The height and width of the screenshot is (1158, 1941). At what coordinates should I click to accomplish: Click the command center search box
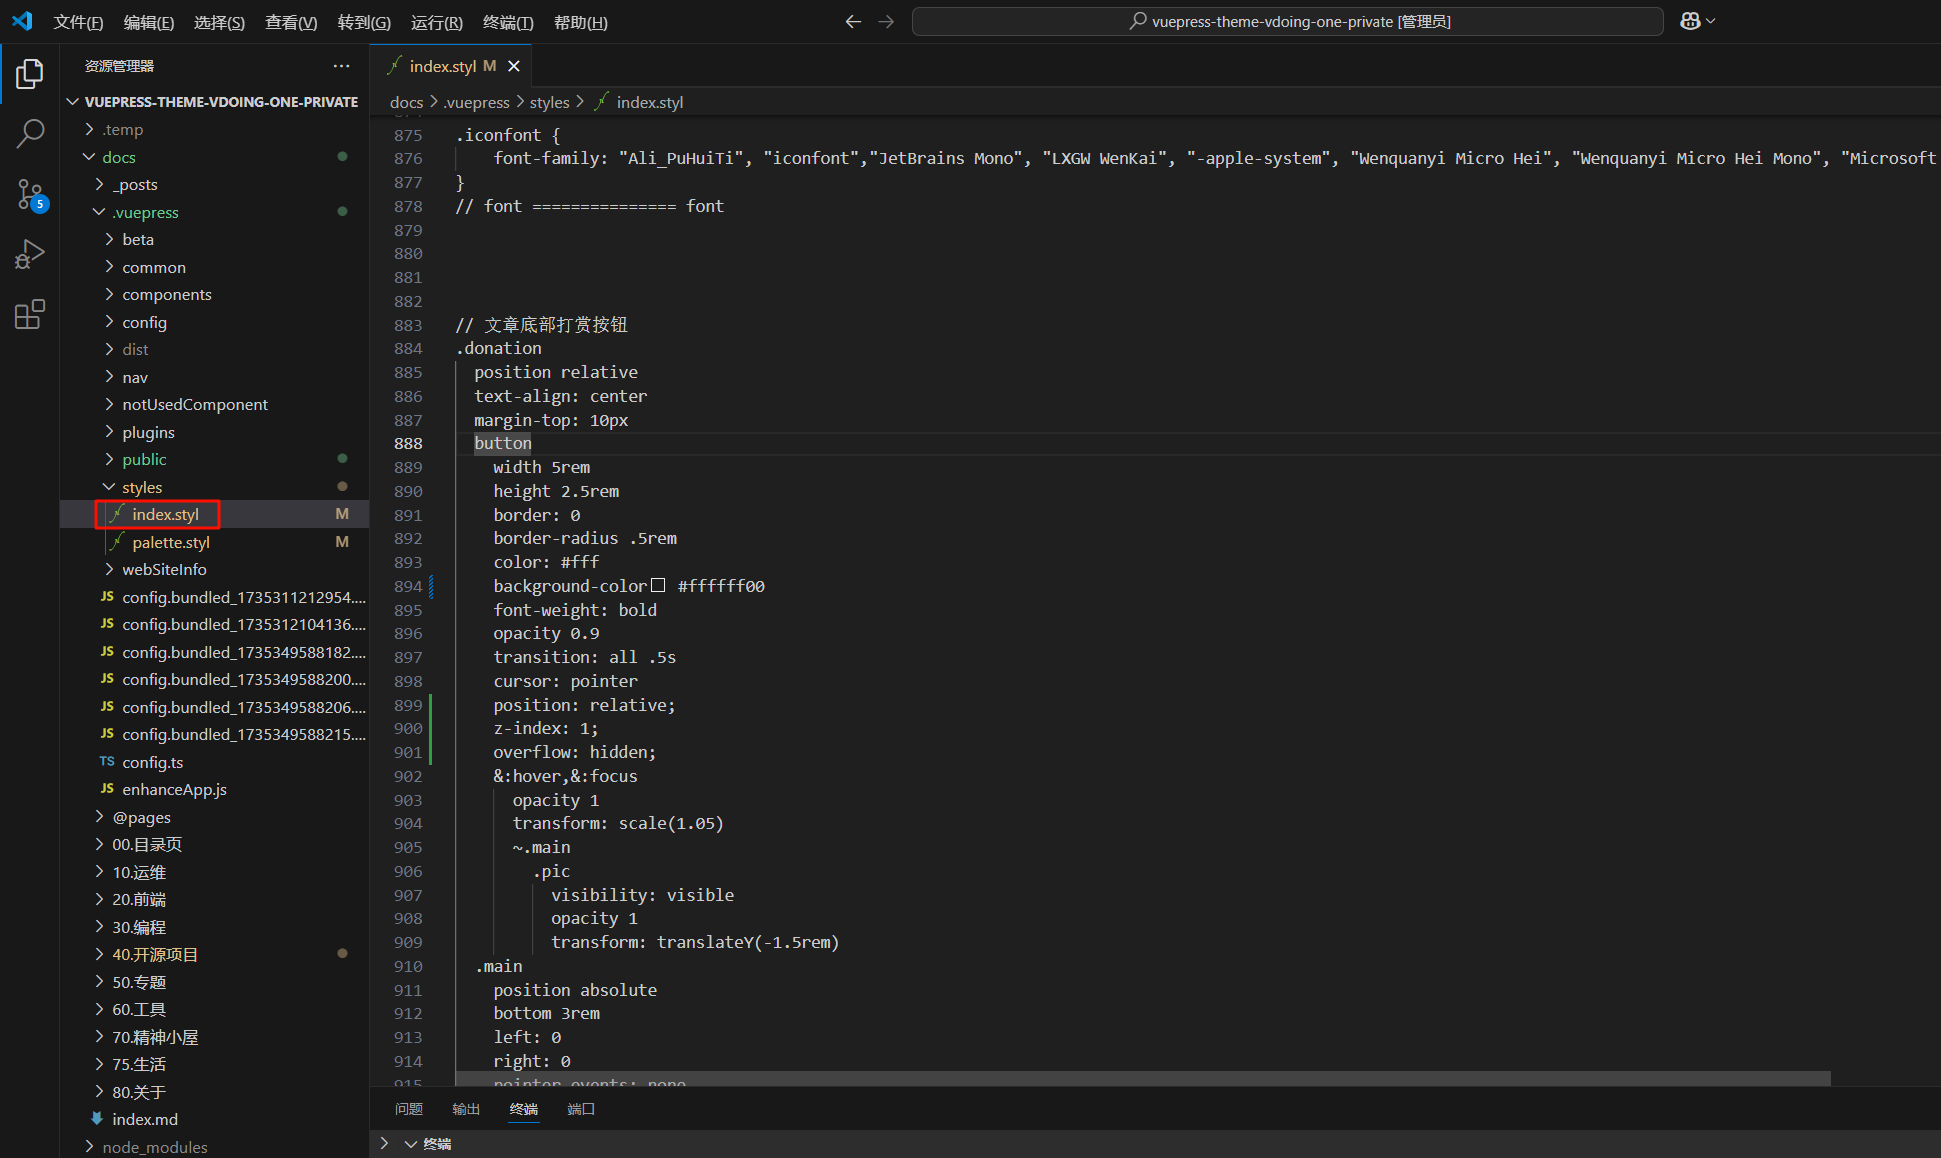coord(1288,21)
